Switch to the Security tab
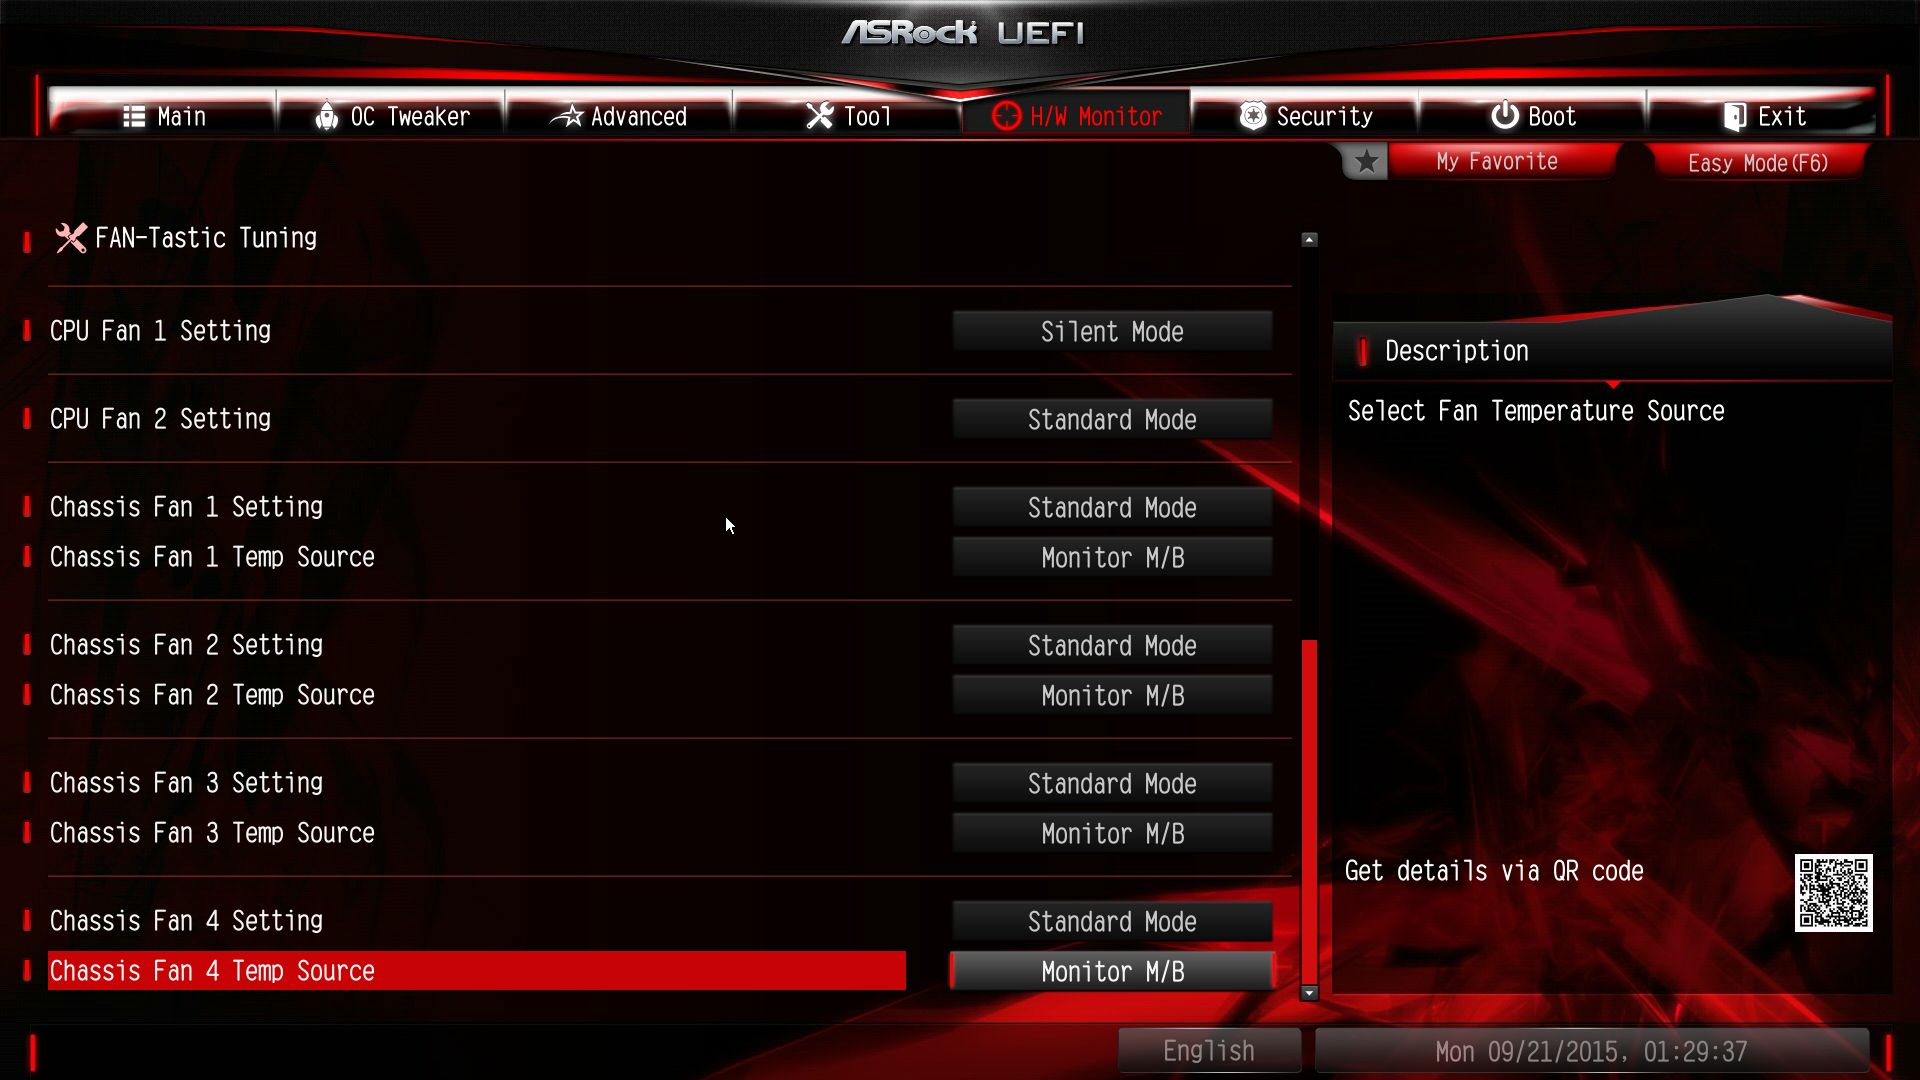The image size is (1920, 1080). click(1305, 115)
